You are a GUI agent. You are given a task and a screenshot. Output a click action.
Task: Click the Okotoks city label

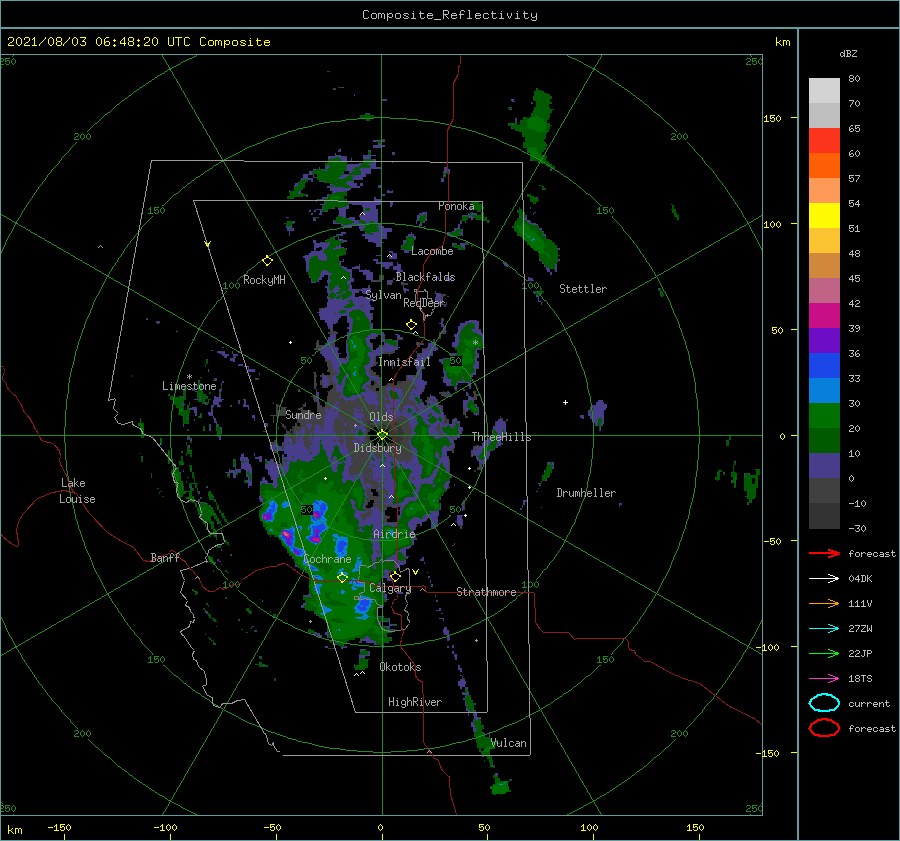[400, 667]
